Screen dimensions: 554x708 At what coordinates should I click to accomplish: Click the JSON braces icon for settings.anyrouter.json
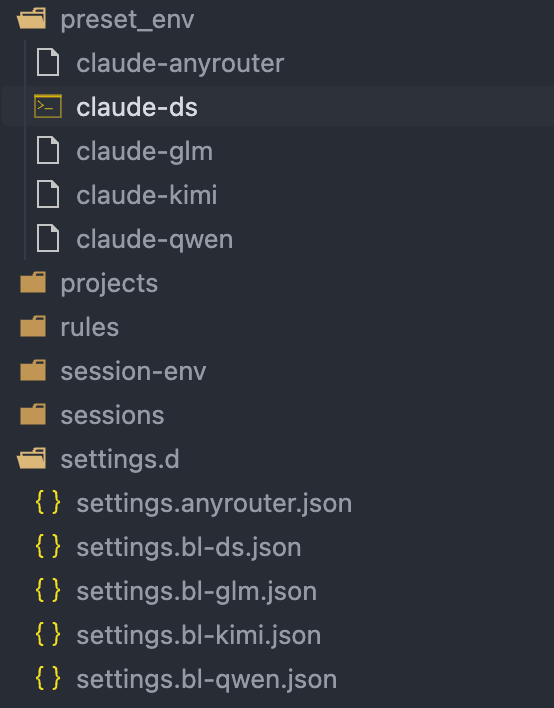tap(48, 503)
